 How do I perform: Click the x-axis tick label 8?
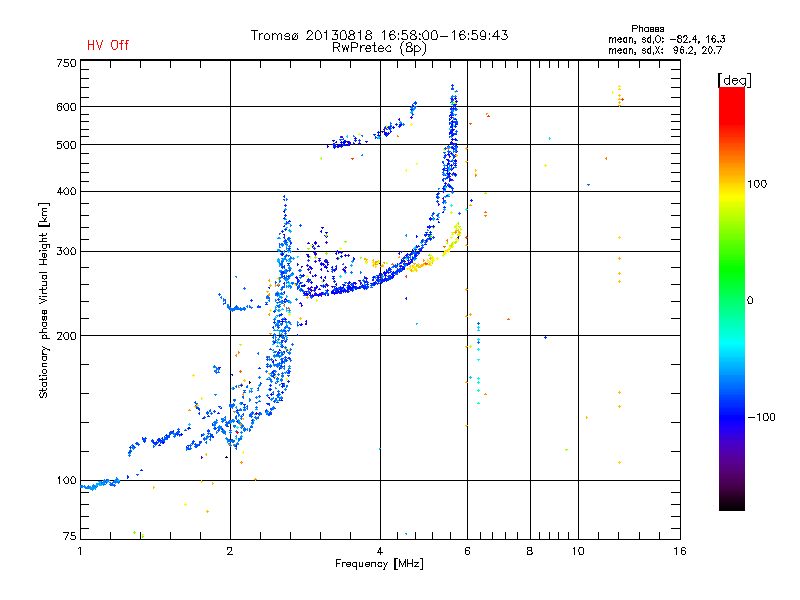point(530,551)
